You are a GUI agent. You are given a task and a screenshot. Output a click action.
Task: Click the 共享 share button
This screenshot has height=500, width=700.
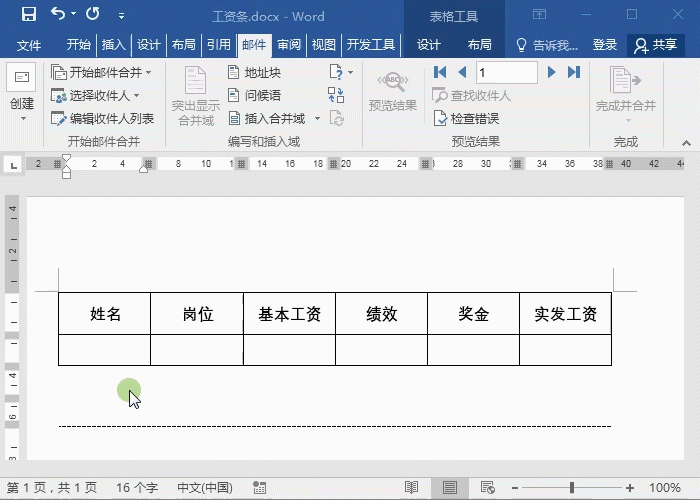pyautogui.click(x=655, y=45)
